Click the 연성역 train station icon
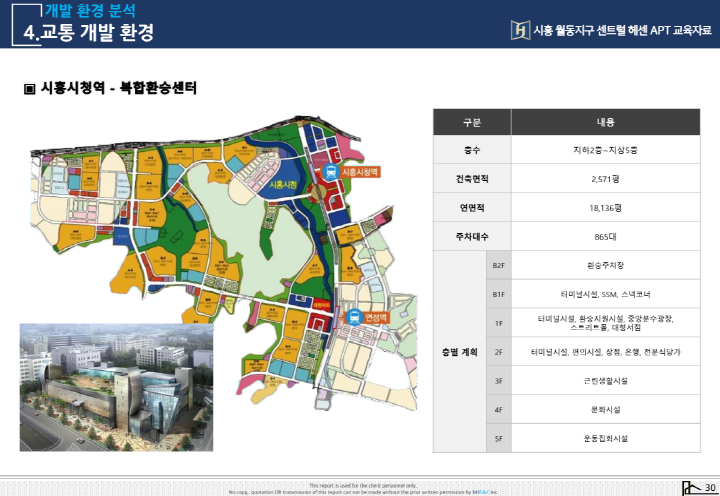 pos(353,318)
